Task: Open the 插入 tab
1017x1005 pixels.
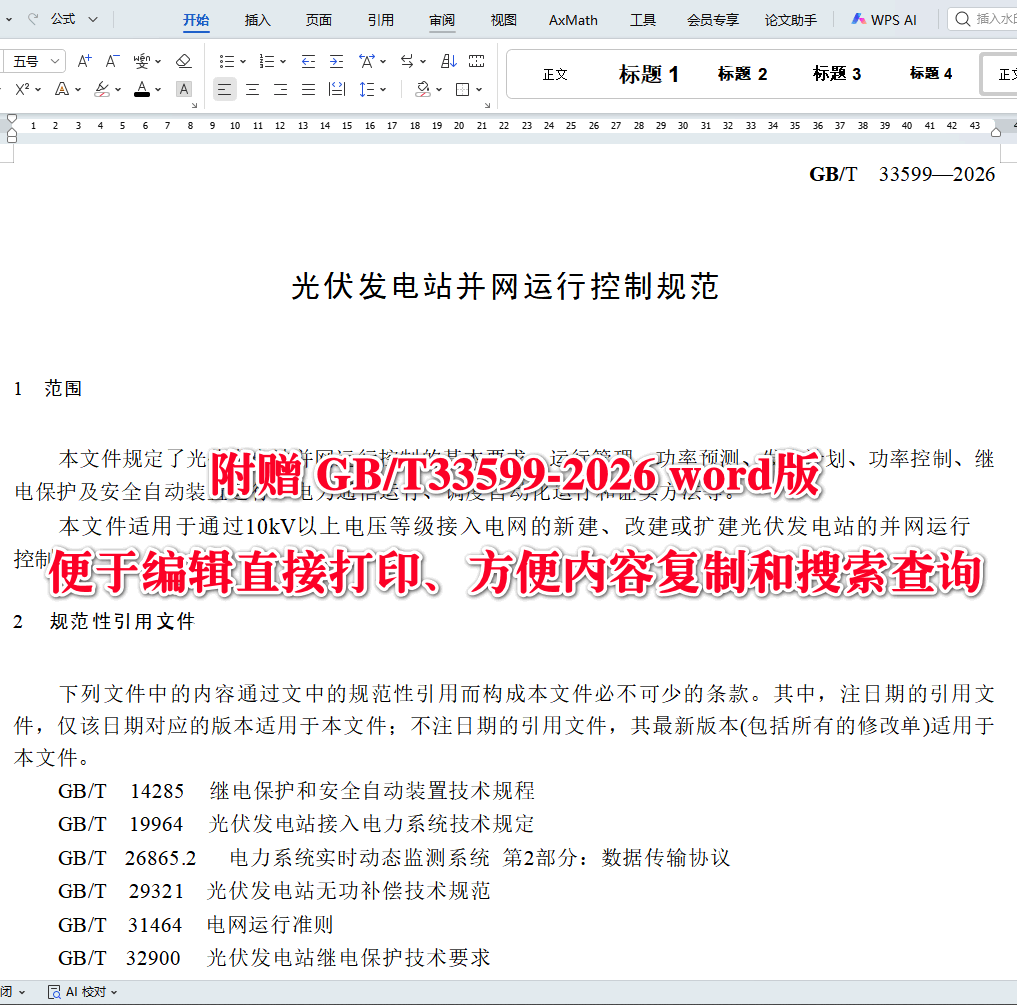Action: click(257, 20)
